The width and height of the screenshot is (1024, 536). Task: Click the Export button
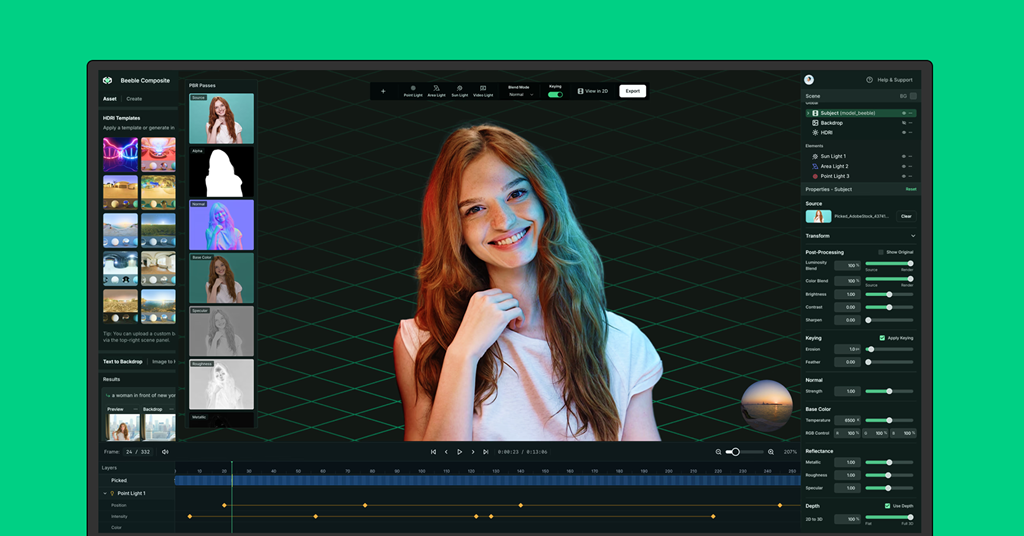tap(632, 91)
